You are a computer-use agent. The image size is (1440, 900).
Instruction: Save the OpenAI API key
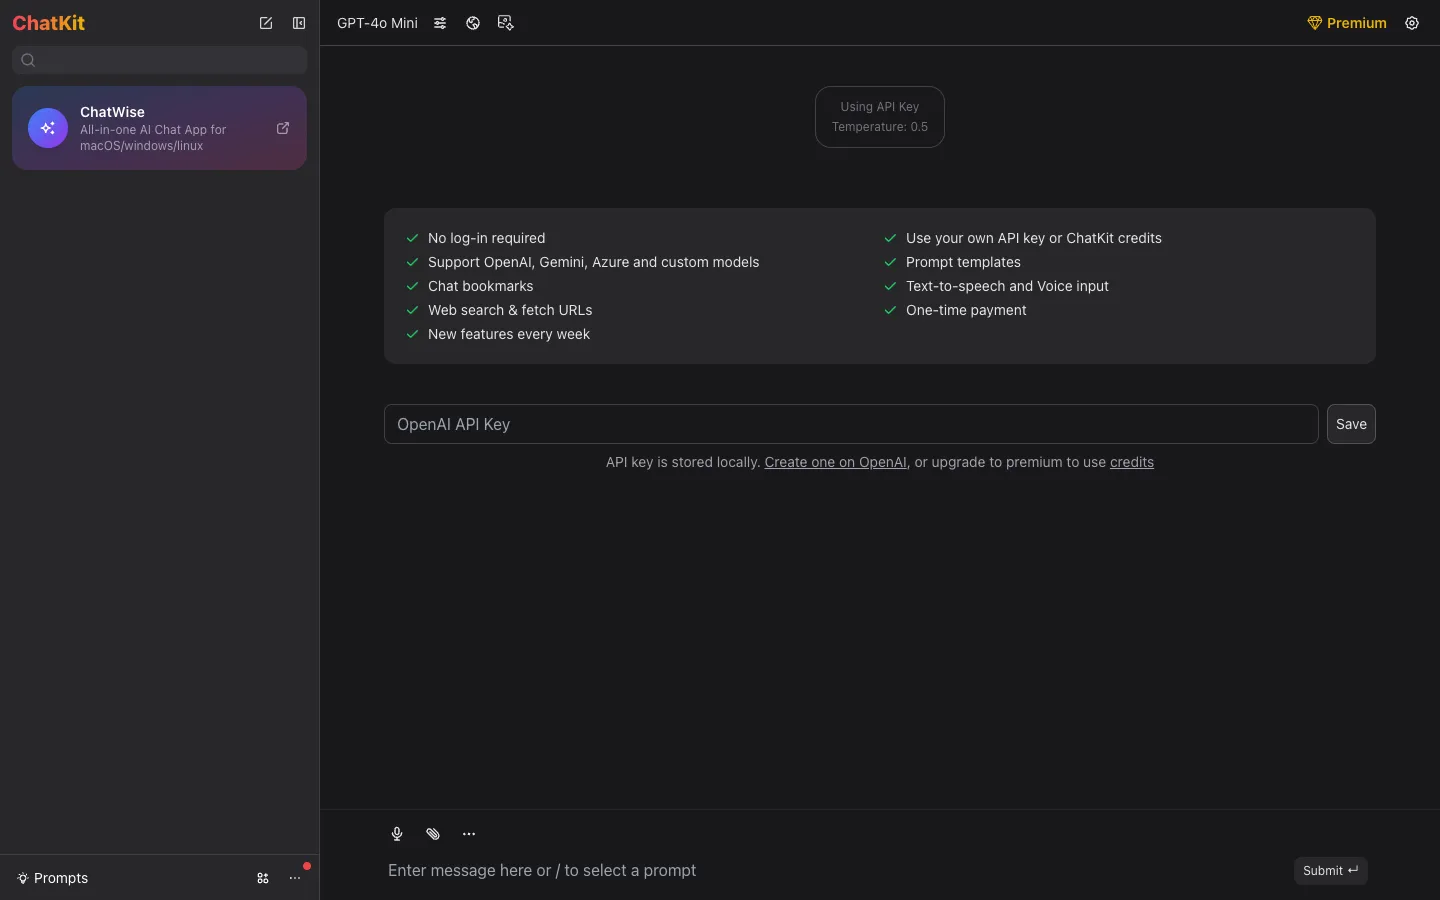click(x=1351, y=424)
